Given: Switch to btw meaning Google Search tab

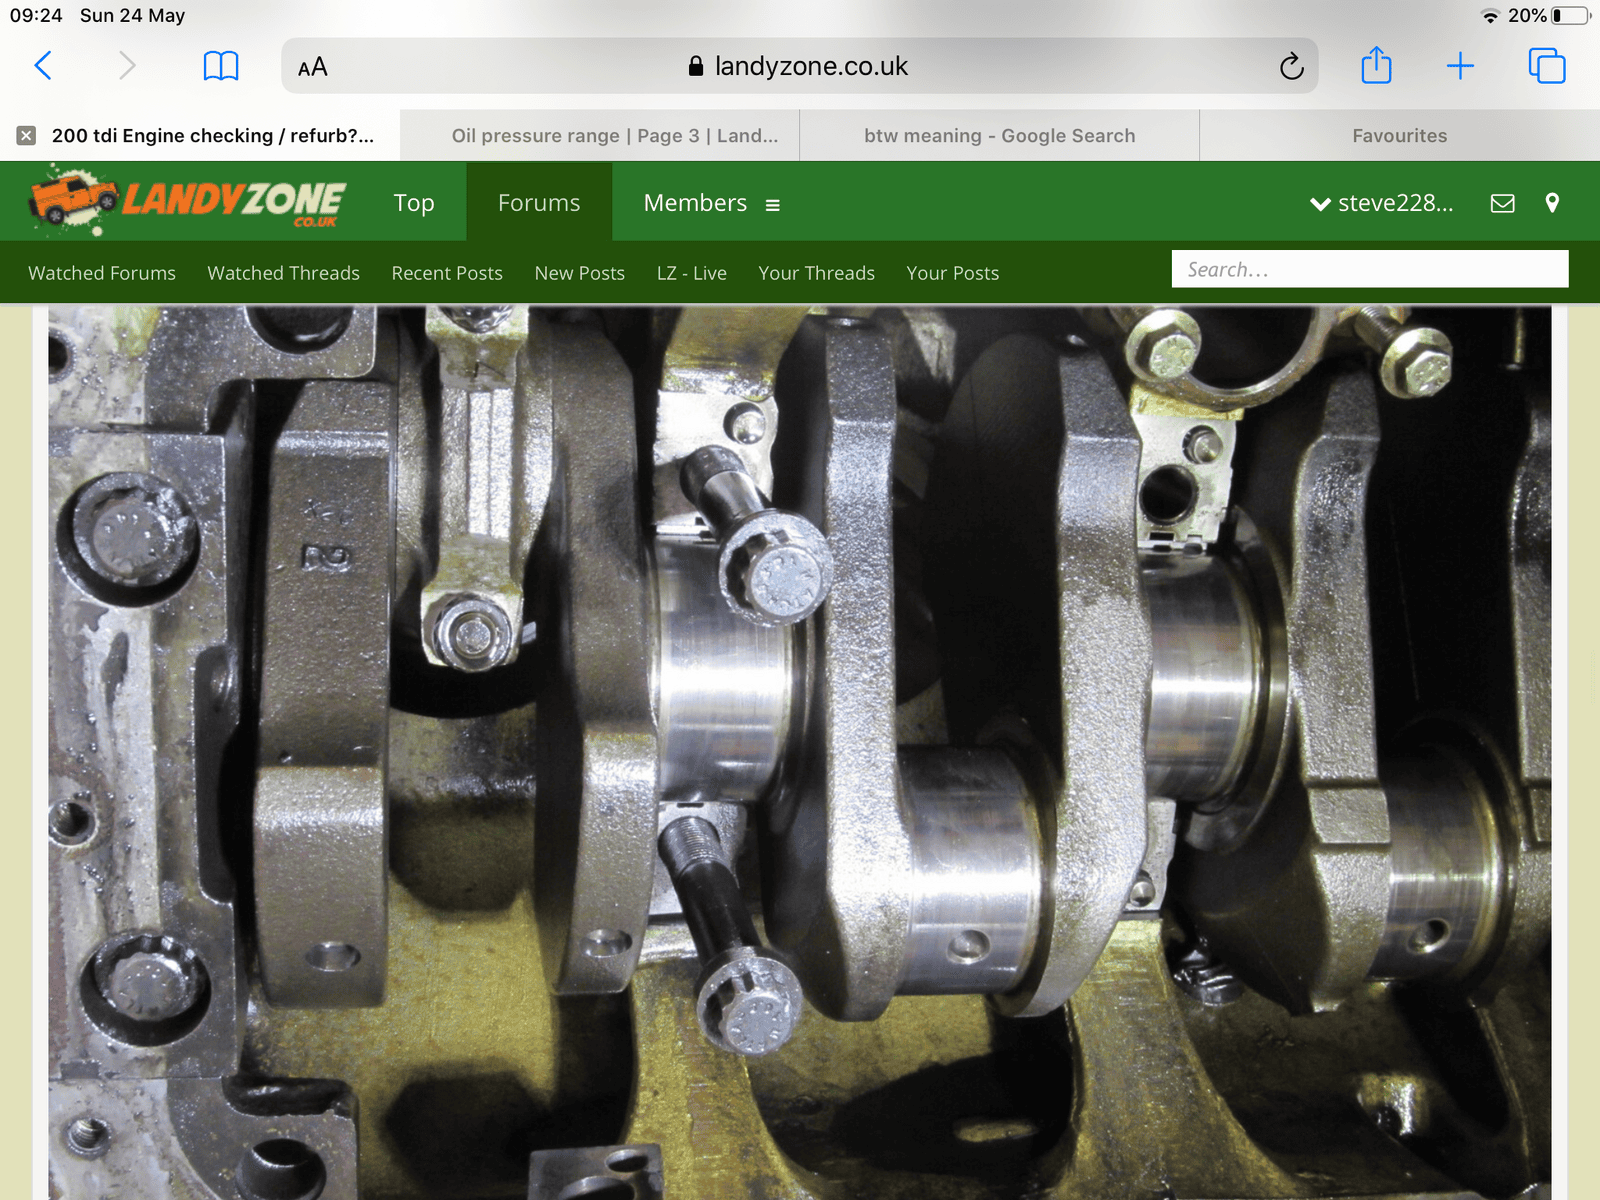Looking at the screenshot, I should coord(1000,136).
